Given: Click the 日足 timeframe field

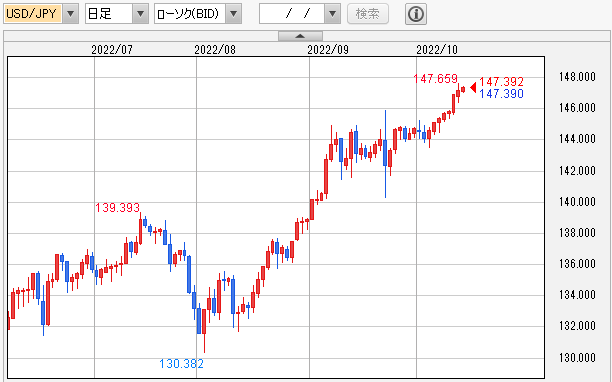Looking at the screenshot, I should click(x=109, y=14).
